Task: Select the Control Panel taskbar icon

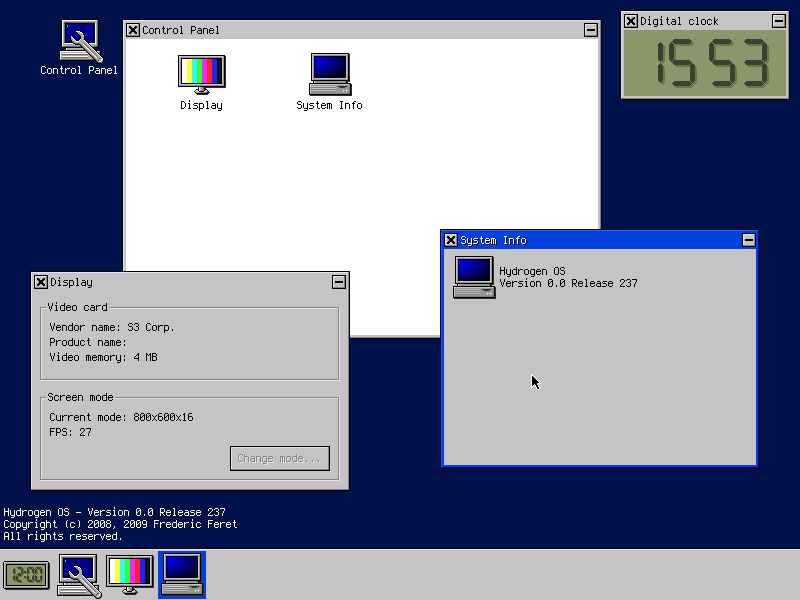Action: tap(79, 576)
